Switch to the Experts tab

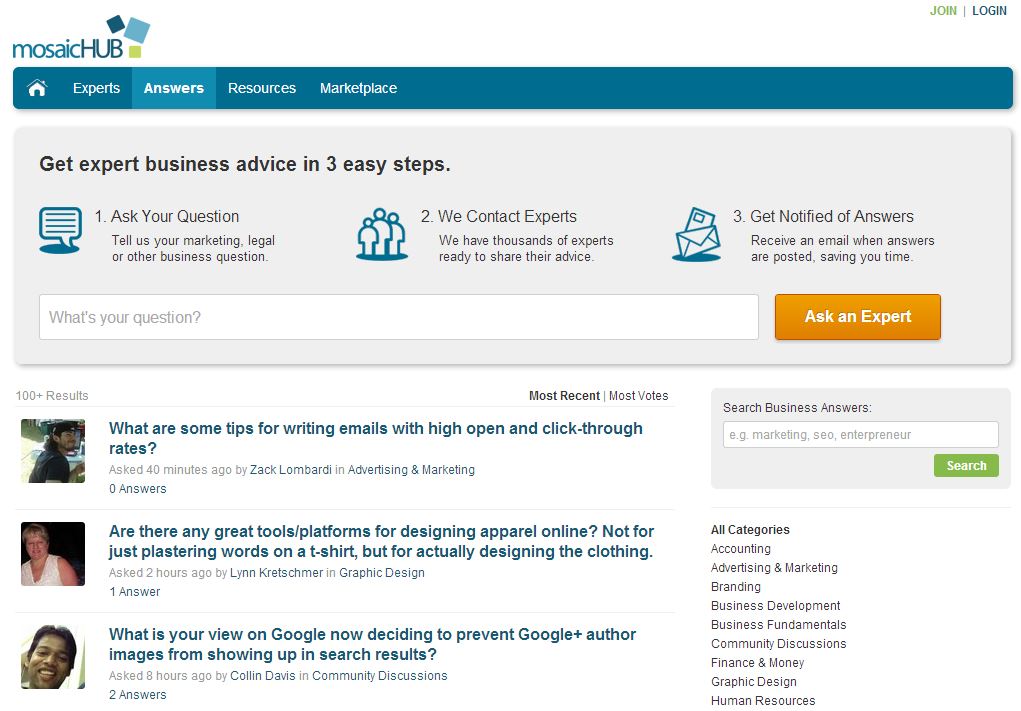(96, 88)
